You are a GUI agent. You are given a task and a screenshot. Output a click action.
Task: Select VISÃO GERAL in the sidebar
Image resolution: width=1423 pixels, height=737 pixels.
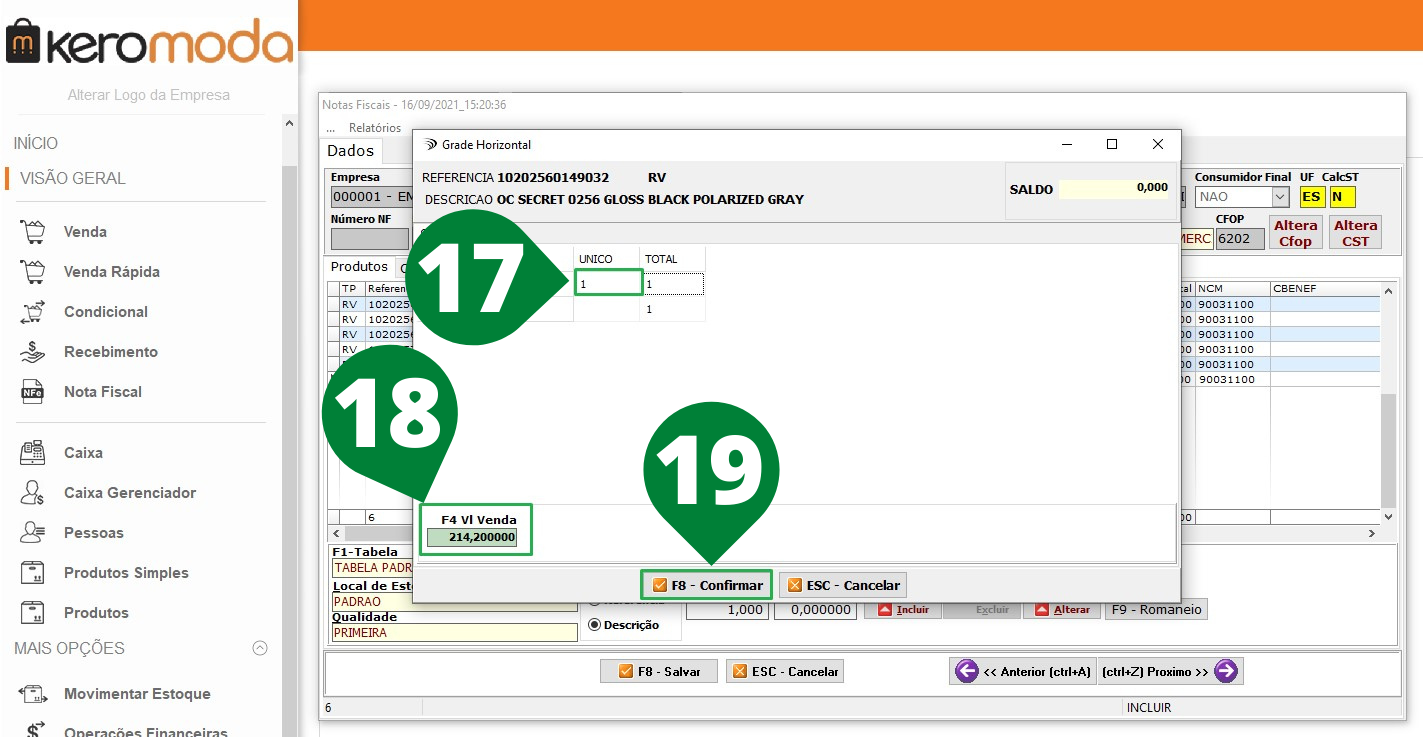[x=73, y=178]
